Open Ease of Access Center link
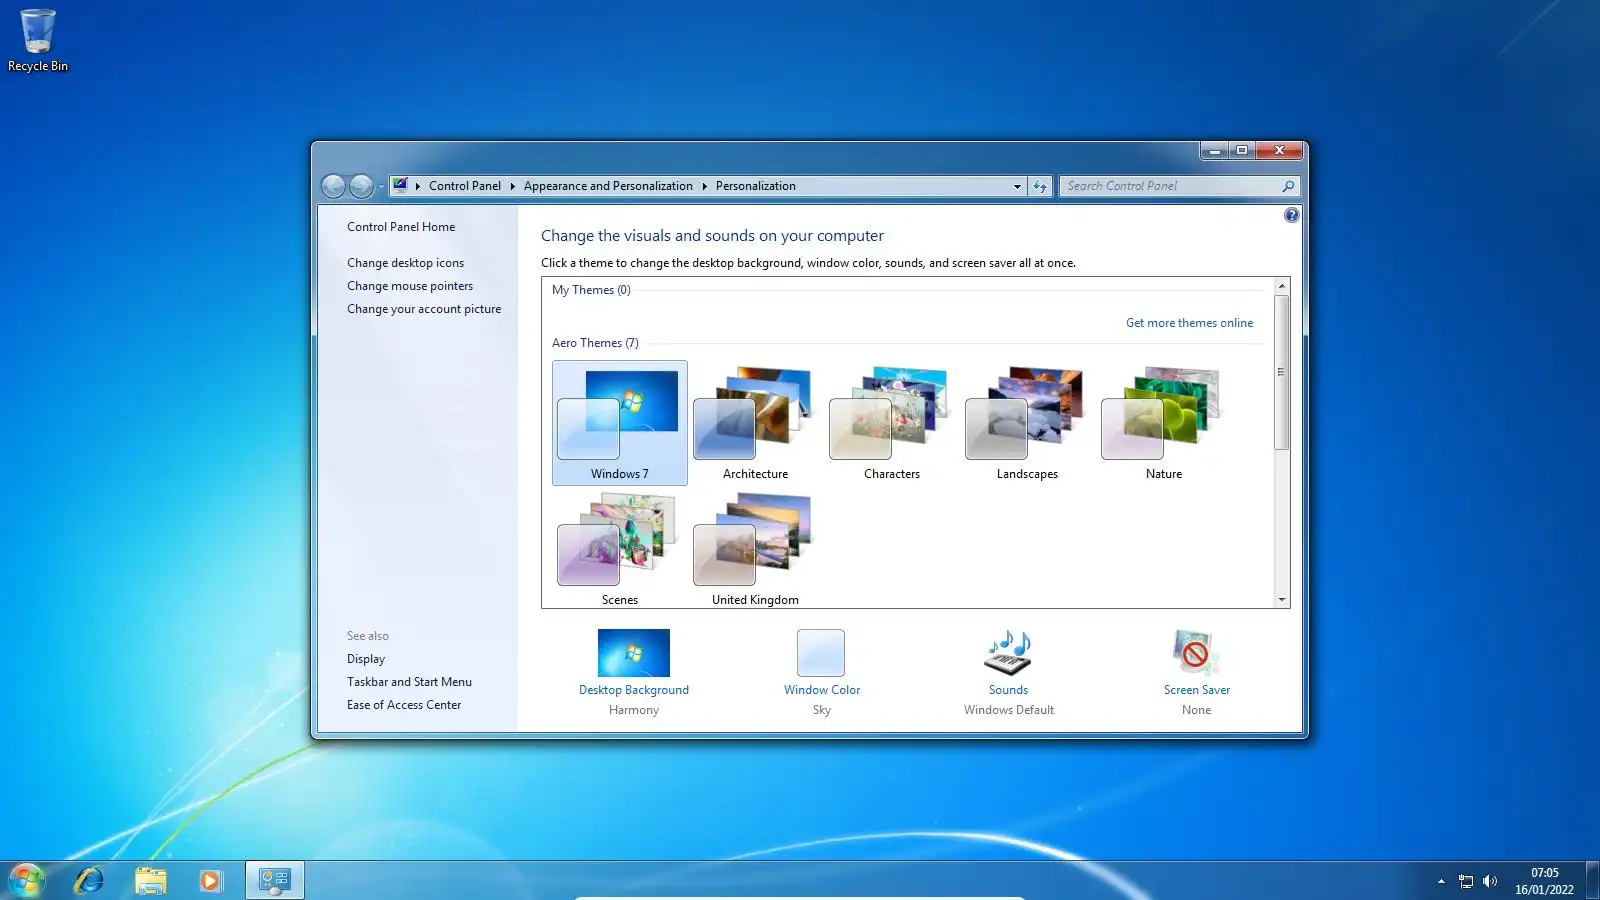The width and height of the screenshot is (1600, 900). pos(404,705)
